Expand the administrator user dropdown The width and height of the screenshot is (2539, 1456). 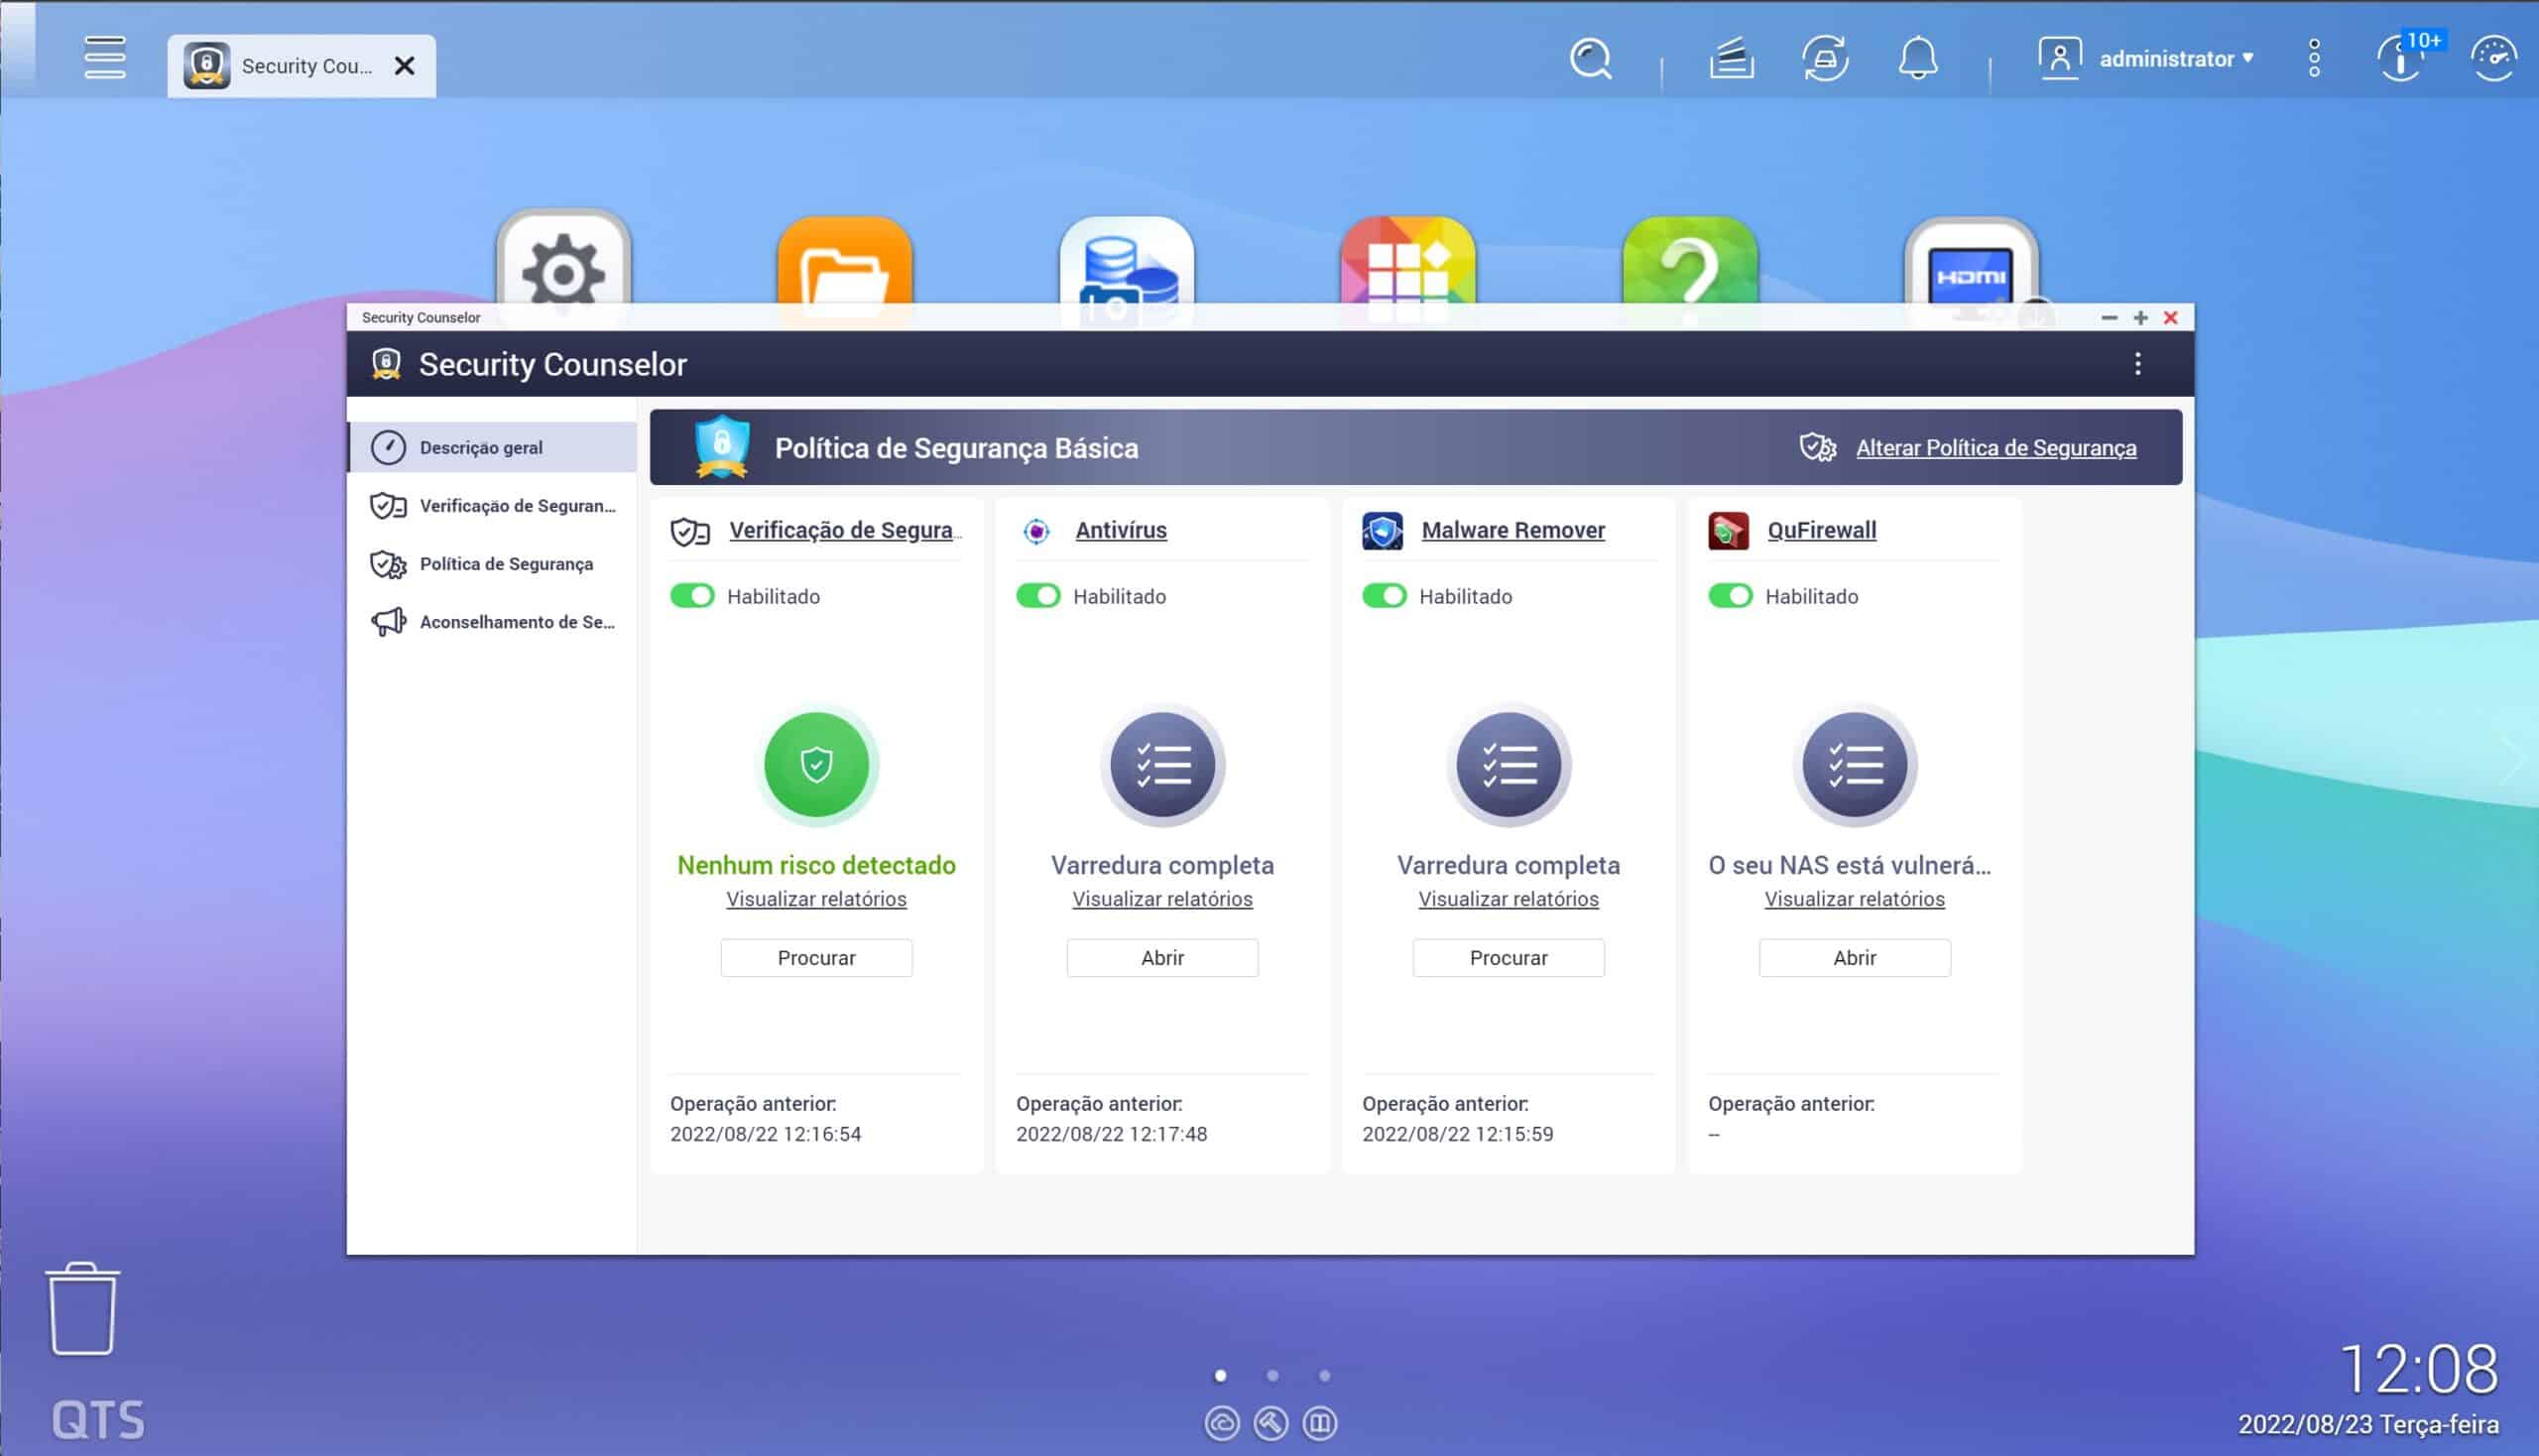(x=2165, y=59)
